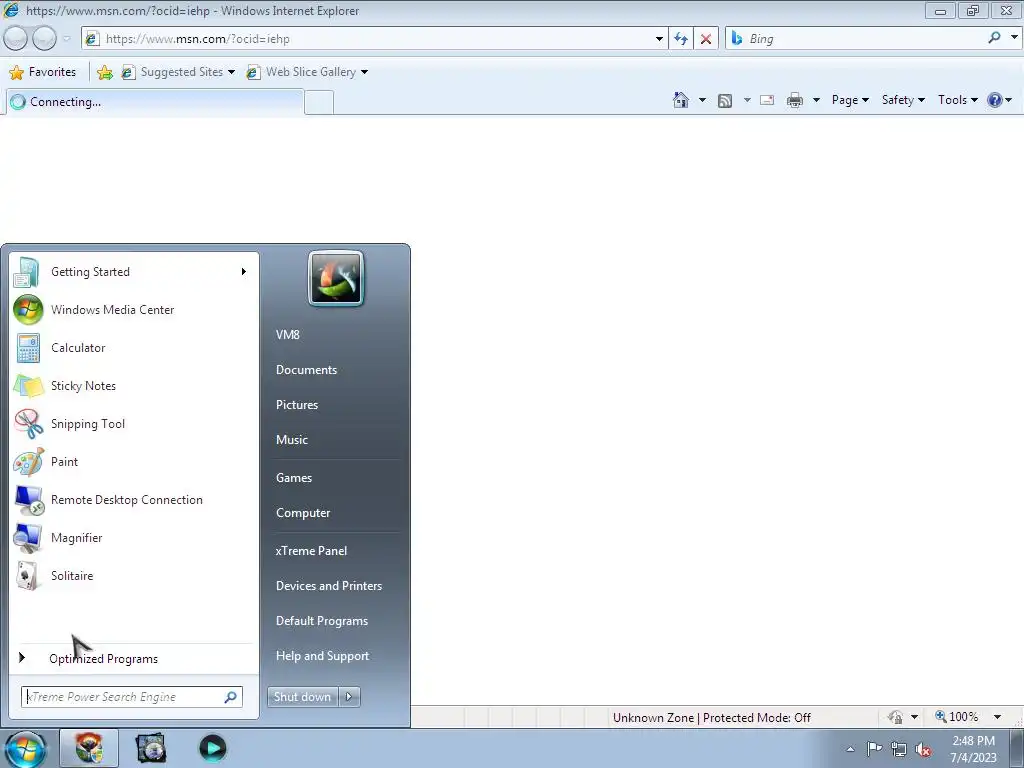Select the Connecting... tab
Image resolution: width=1024 pixels, height=768 pixels.
[x=155, y=102]
